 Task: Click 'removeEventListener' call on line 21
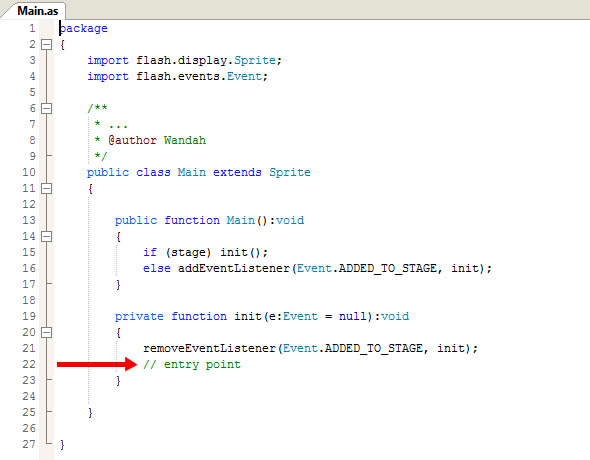(x=209, y=348)
